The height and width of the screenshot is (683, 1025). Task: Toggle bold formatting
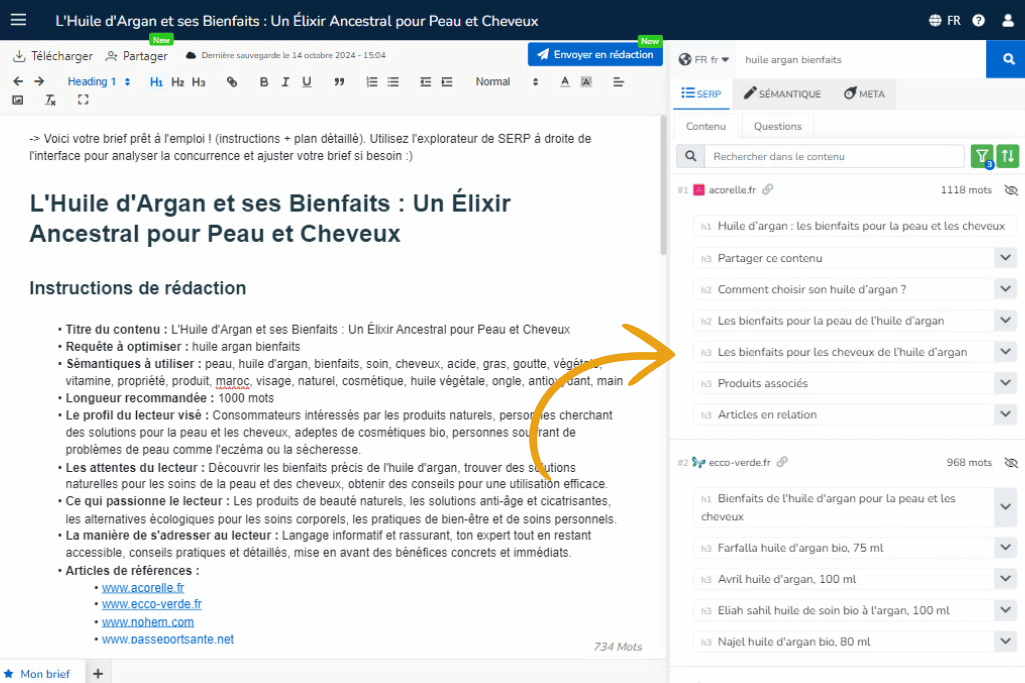tap(263, 82)
